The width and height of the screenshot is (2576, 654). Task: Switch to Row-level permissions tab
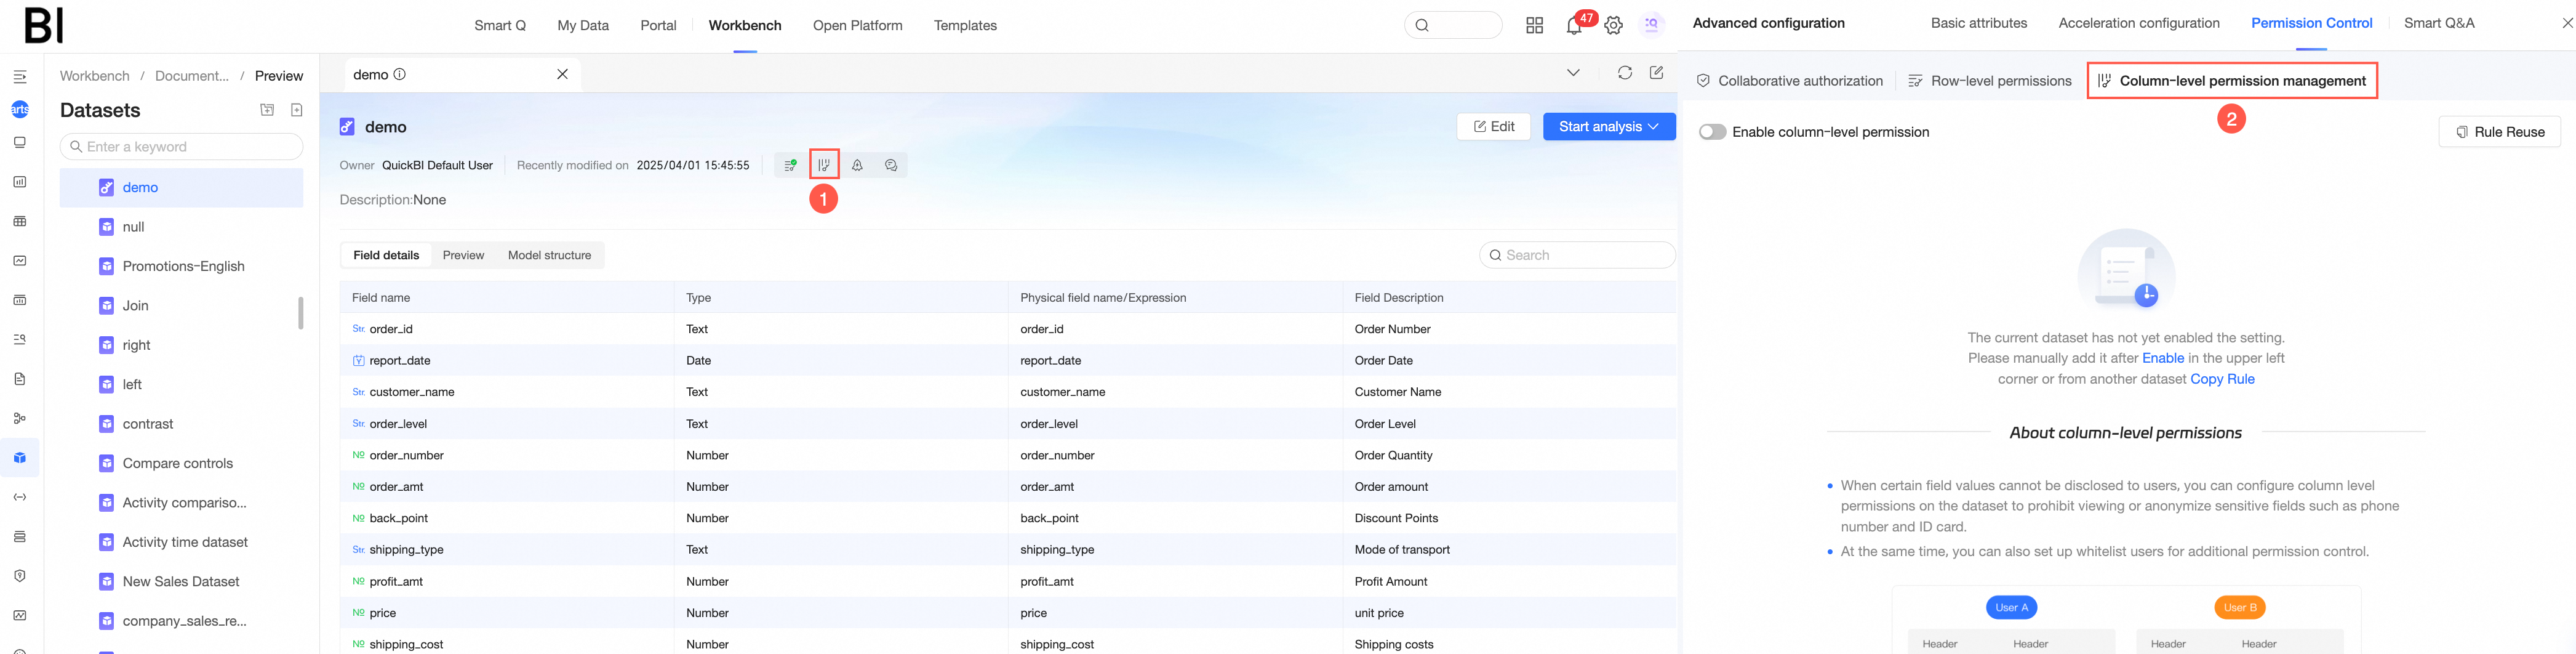point(1990,81)
